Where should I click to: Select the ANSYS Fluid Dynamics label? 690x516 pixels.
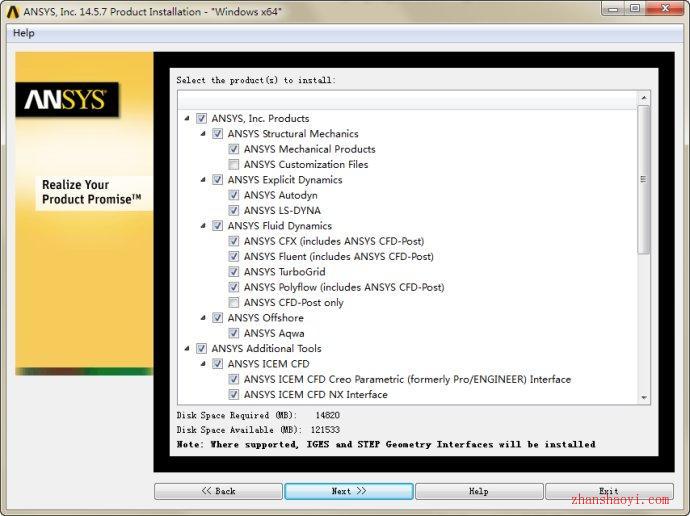(x=280, y=226)
